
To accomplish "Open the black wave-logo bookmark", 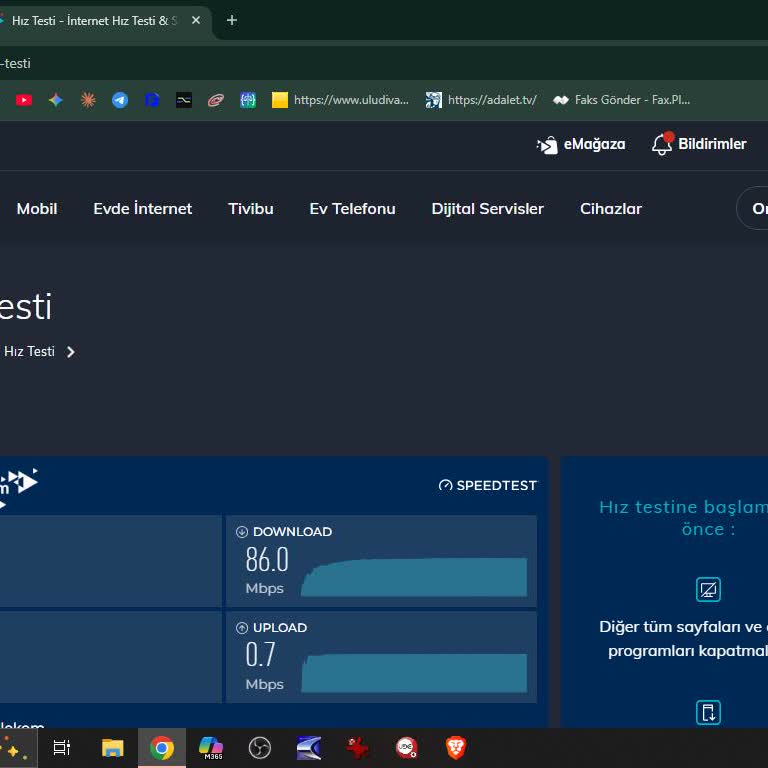I will 184,100.
